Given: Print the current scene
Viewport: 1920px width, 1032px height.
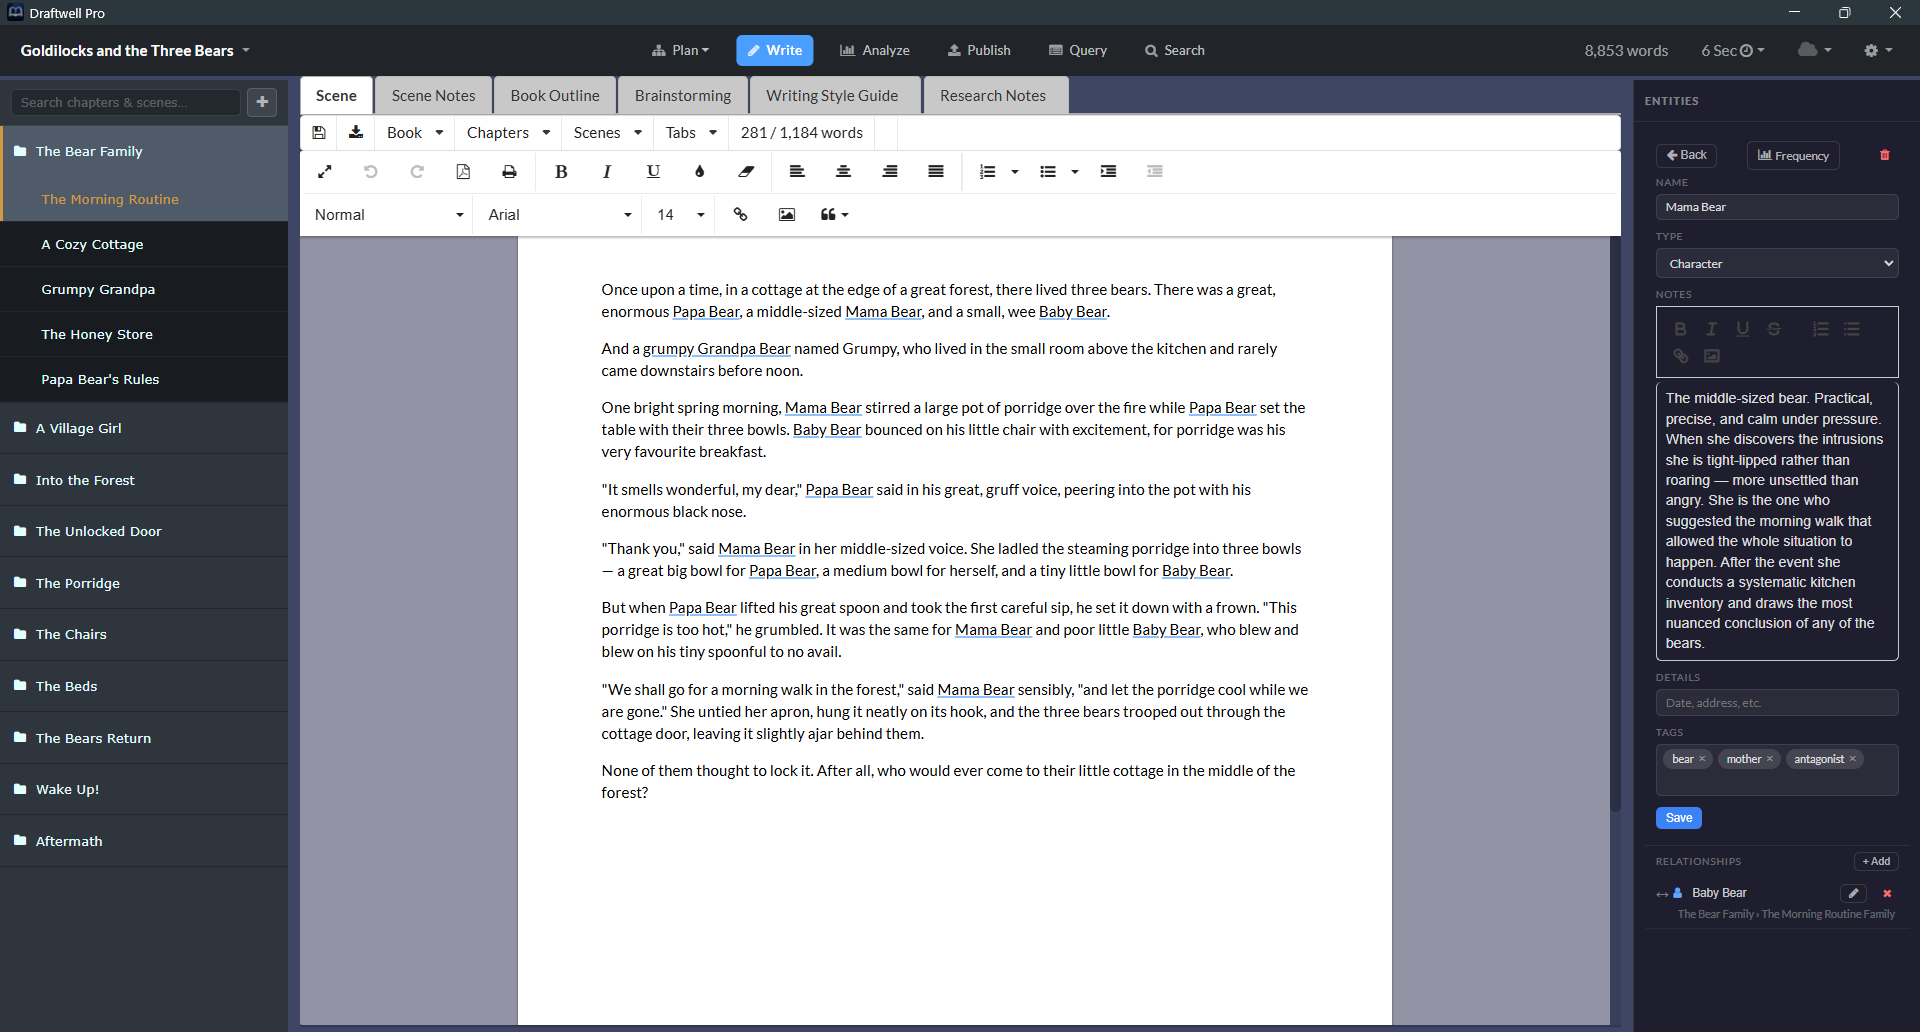Looking at the screenshot, I should 509,172.
